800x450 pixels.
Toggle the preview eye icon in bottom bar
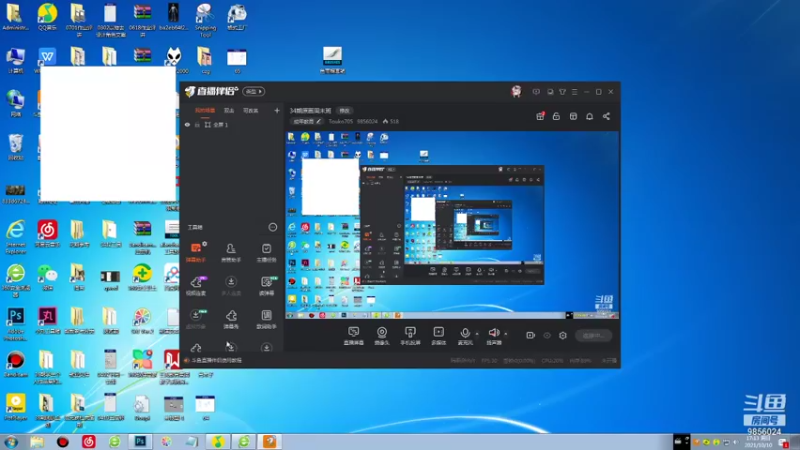pyautogui.click(x=547, y=335)
